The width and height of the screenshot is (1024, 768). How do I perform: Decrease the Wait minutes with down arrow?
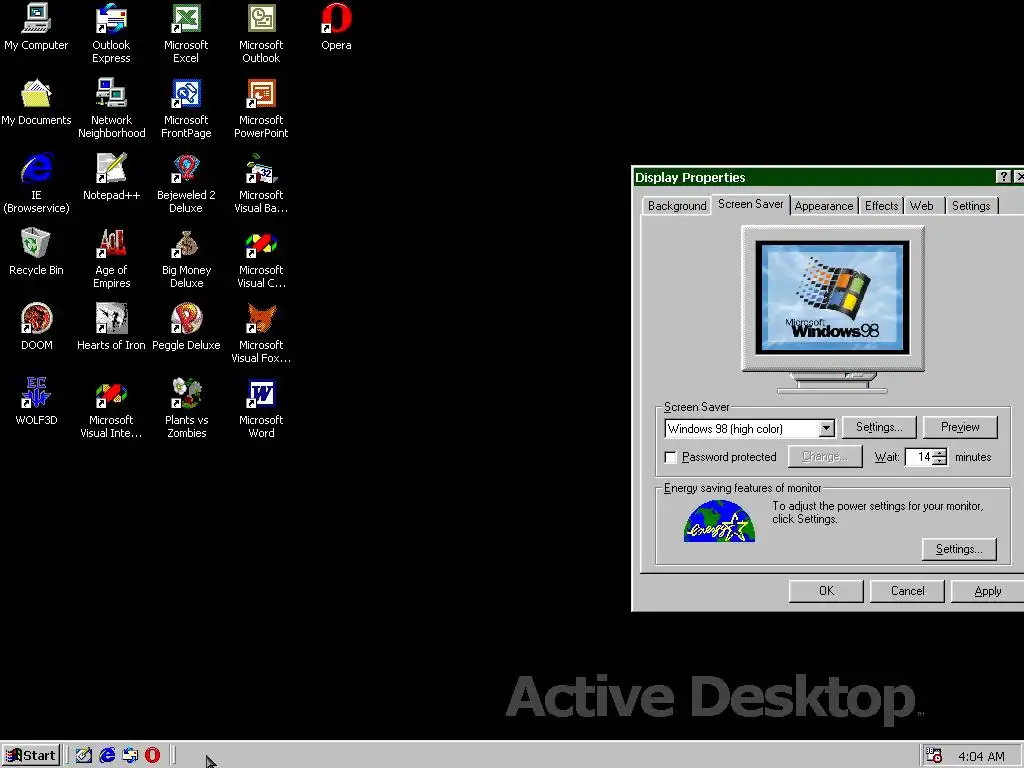tap(939, 461)
